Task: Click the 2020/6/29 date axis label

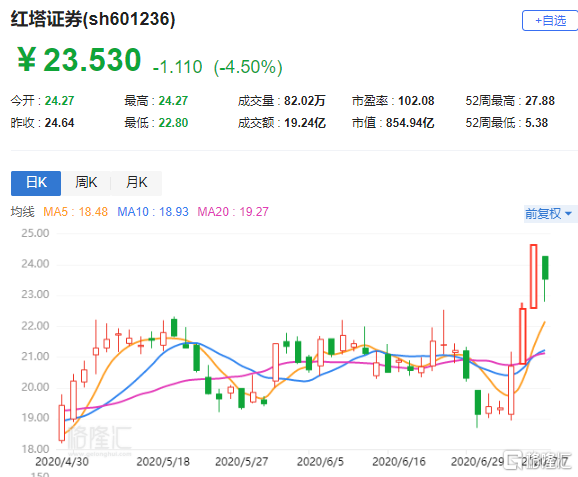Action: (x=477, y=462)
